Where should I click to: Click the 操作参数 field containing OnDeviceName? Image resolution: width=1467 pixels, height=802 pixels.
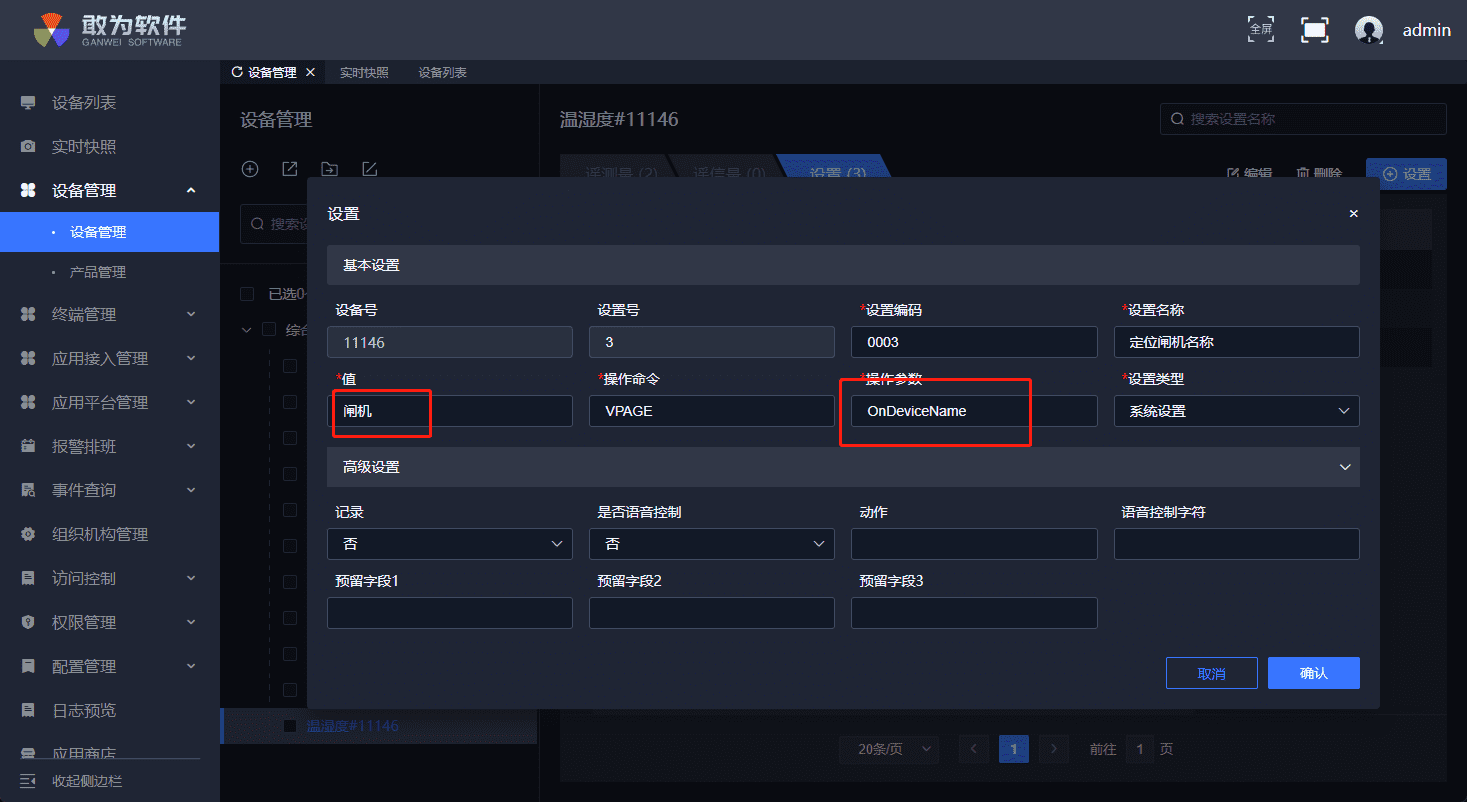pyautogui.click(x=974, y=411)
